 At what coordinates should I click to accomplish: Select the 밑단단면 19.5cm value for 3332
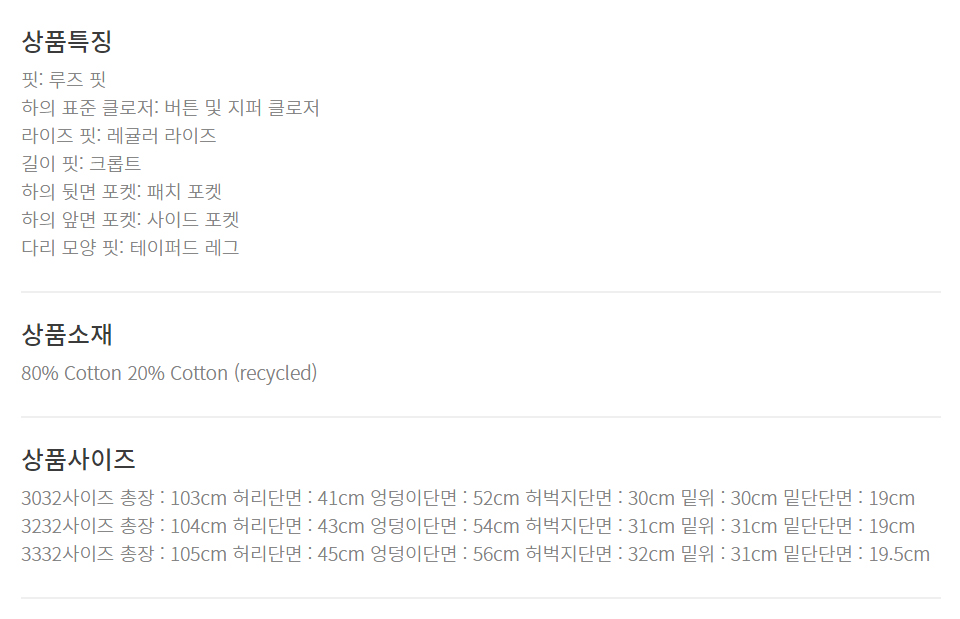tap(900, 554)
